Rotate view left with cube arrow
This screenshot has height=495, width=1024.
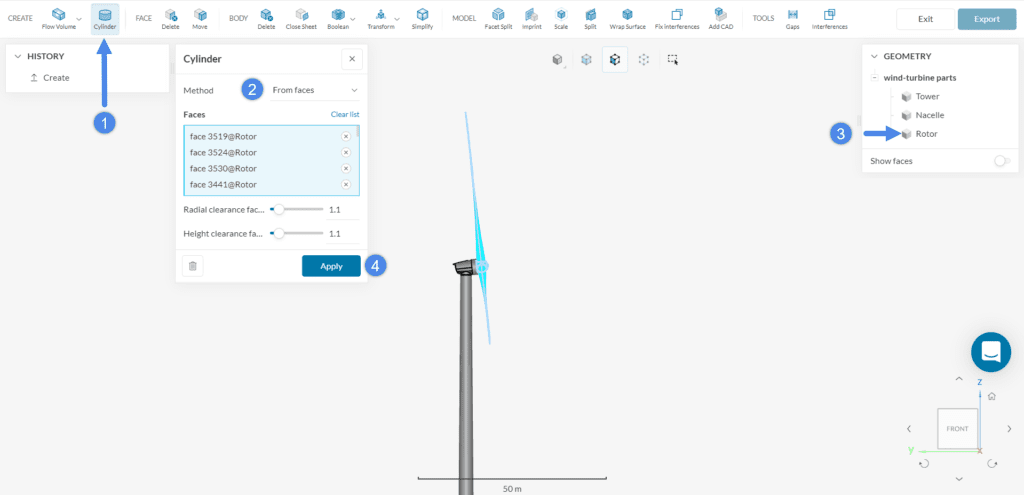[x=909, y=429]
